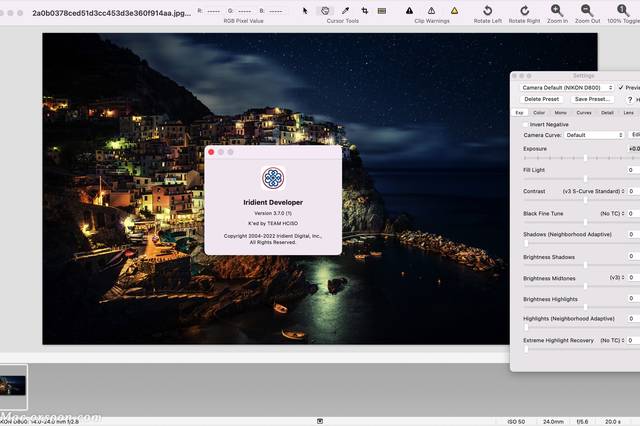This screenshot has width=640, height=426.
Task: Click the "24.0mm" status bar value
Action: (553, 422)
